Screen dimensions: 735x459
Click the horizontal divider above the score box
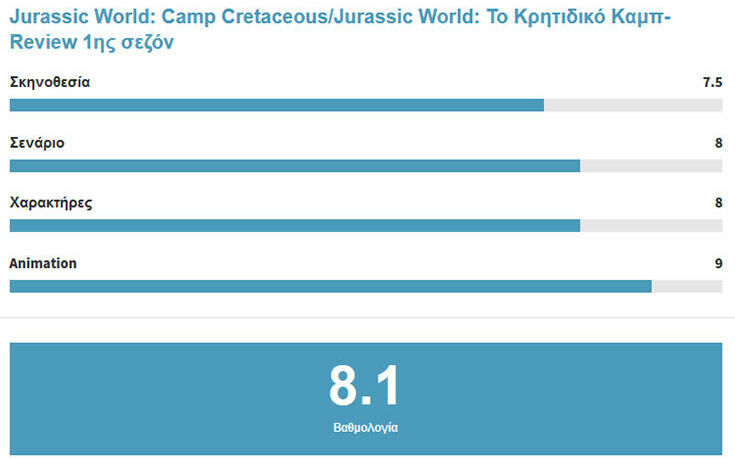click(x=367, y=318)
